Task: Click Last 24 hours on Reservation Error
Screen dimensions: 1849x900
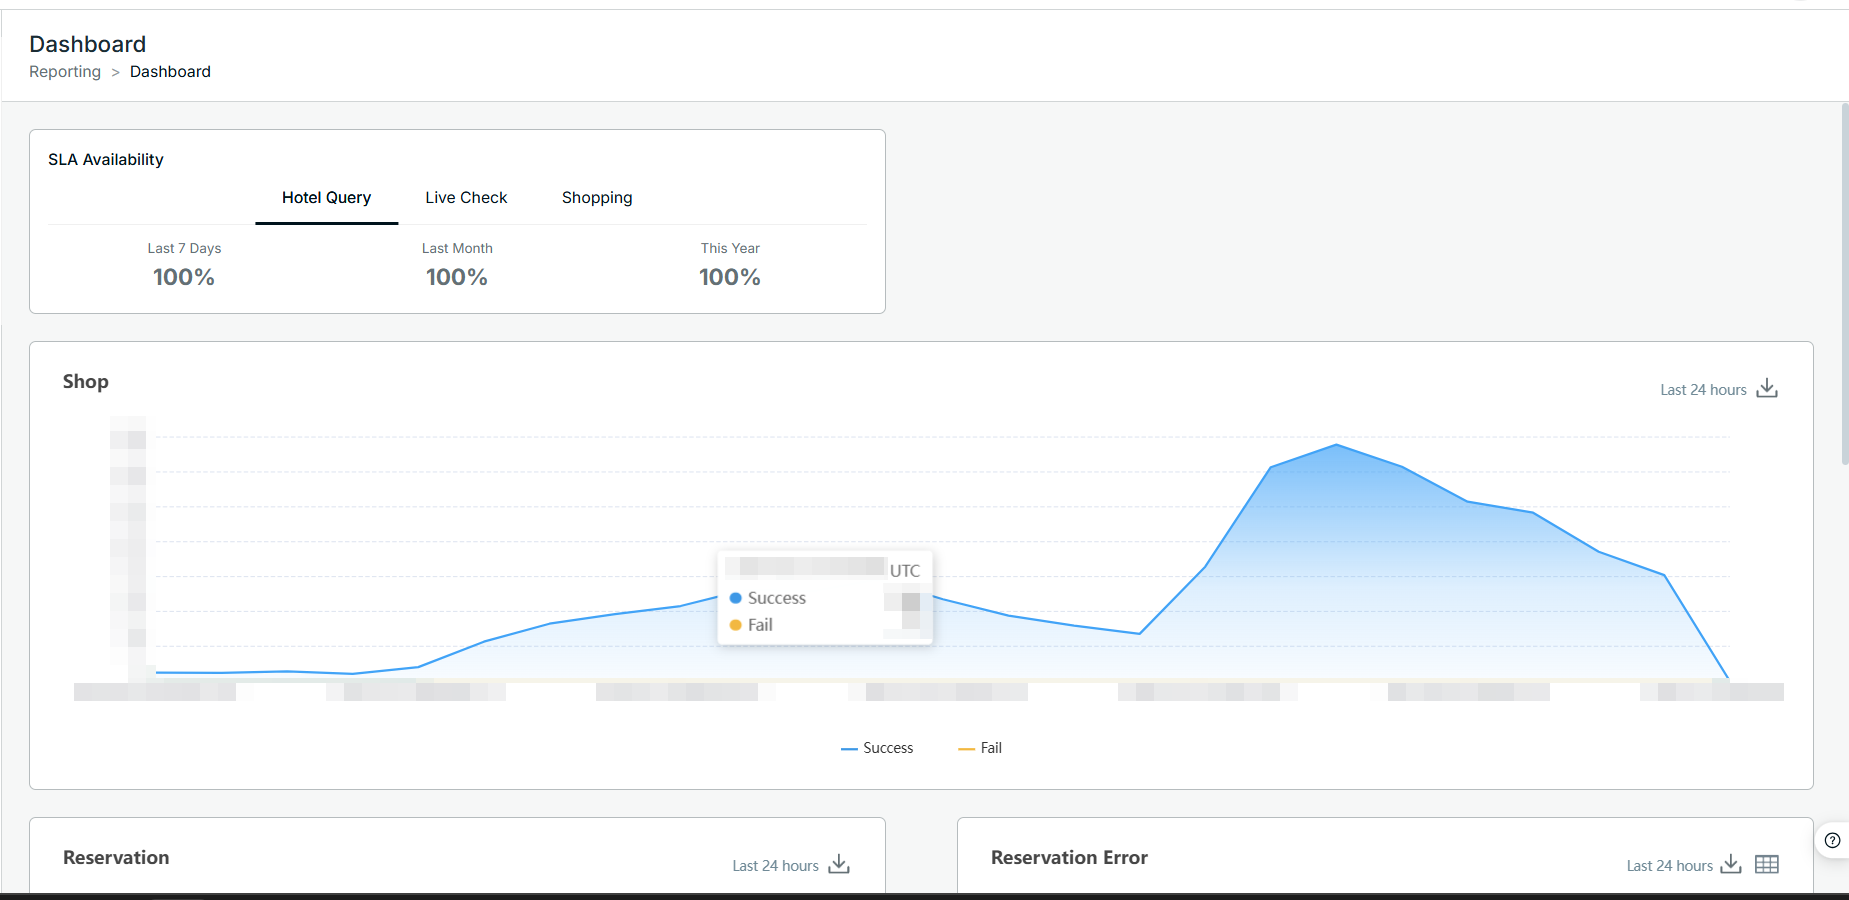Action: click(1669, 866)
